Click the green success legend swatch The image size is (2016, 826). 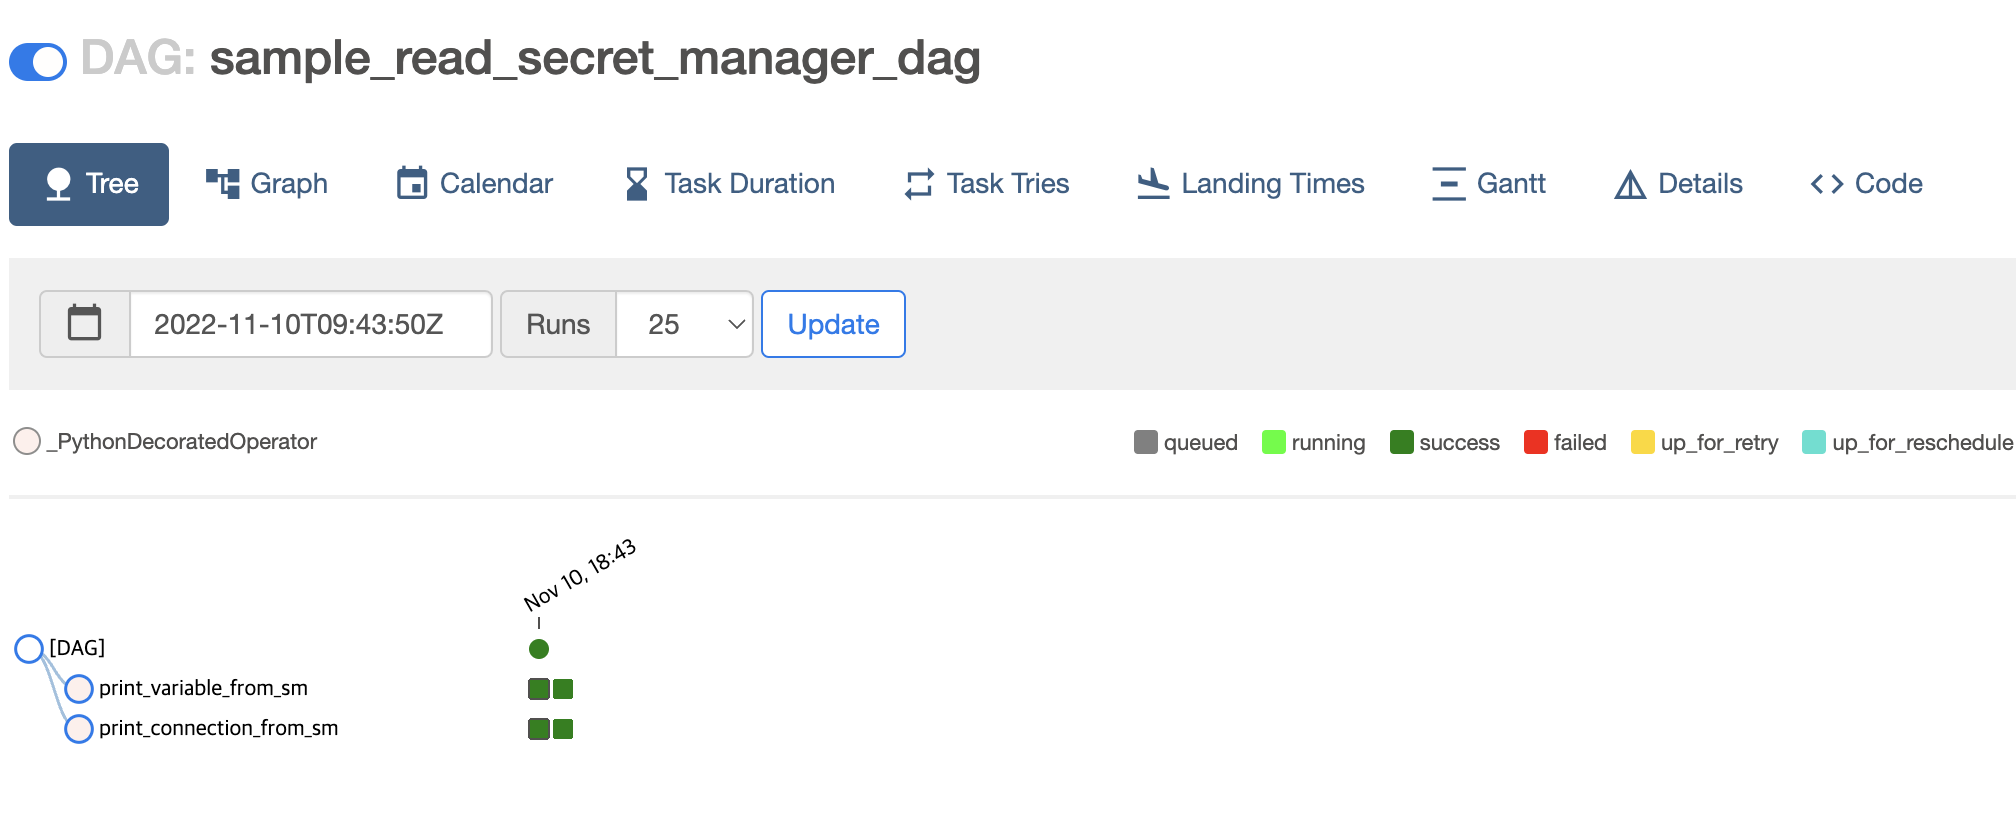[1402, 441]
